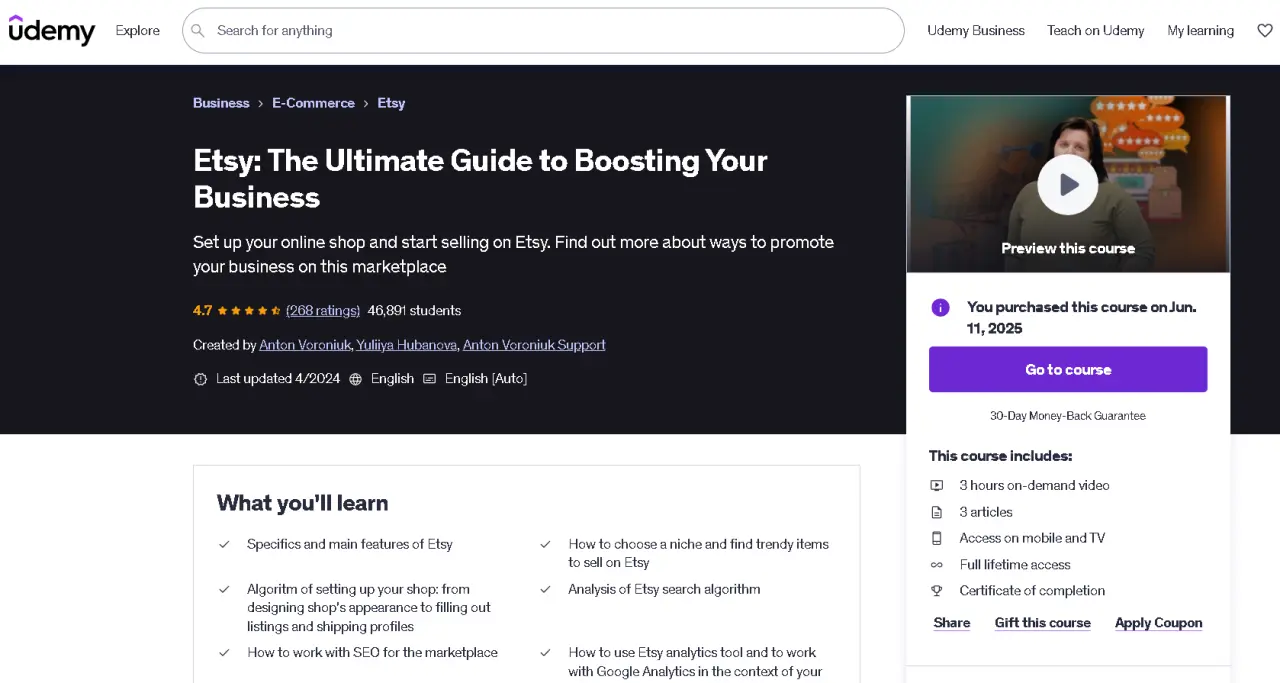
Task: Click Apply Coupon
Action: (x=1159, y=623)
